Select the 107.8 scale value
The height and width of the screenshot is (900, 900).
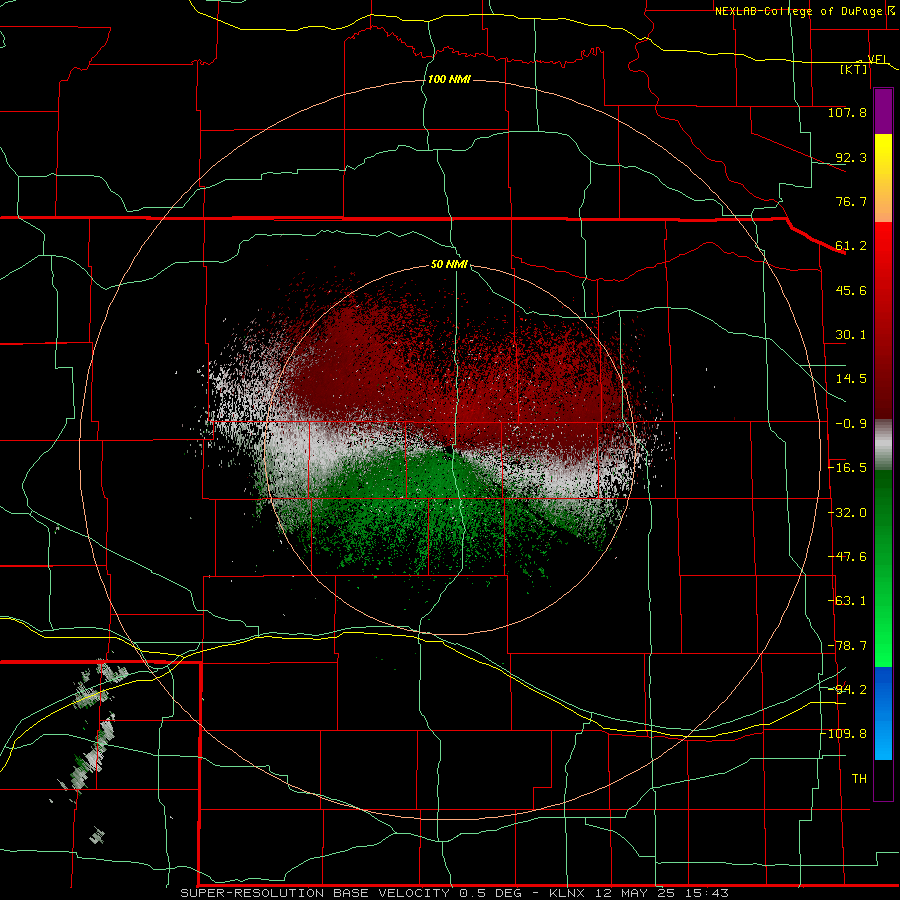tap(847, 112)
